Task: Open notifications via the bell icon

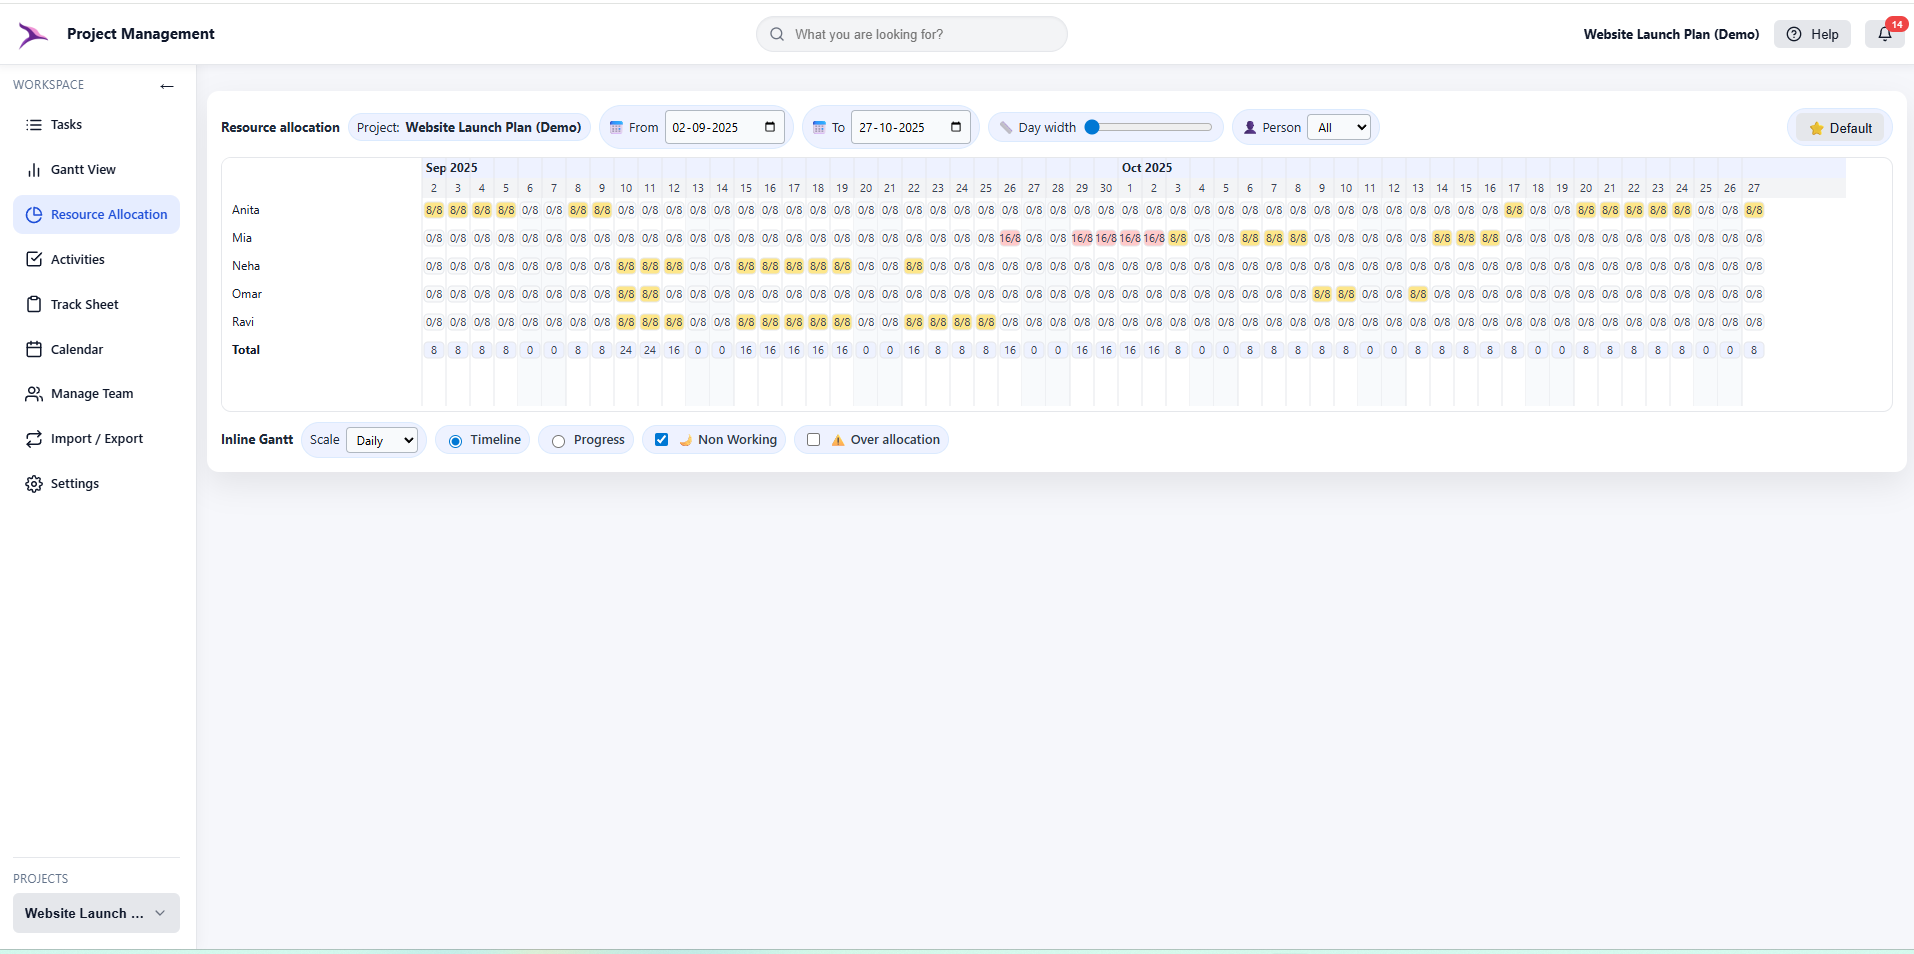Action: click(x=1884, y=34)
